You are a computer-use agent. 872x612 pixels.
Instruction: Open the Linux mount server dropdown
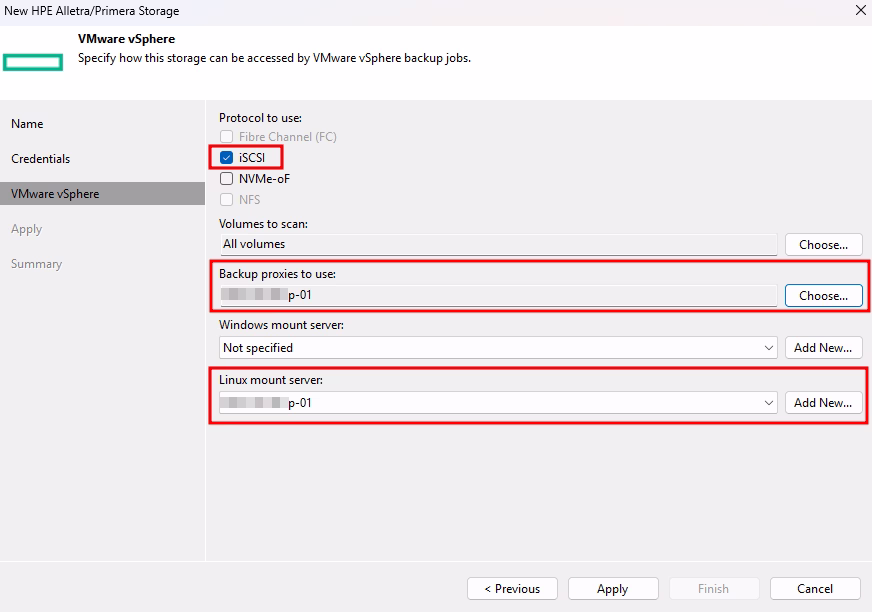point(768,403)
